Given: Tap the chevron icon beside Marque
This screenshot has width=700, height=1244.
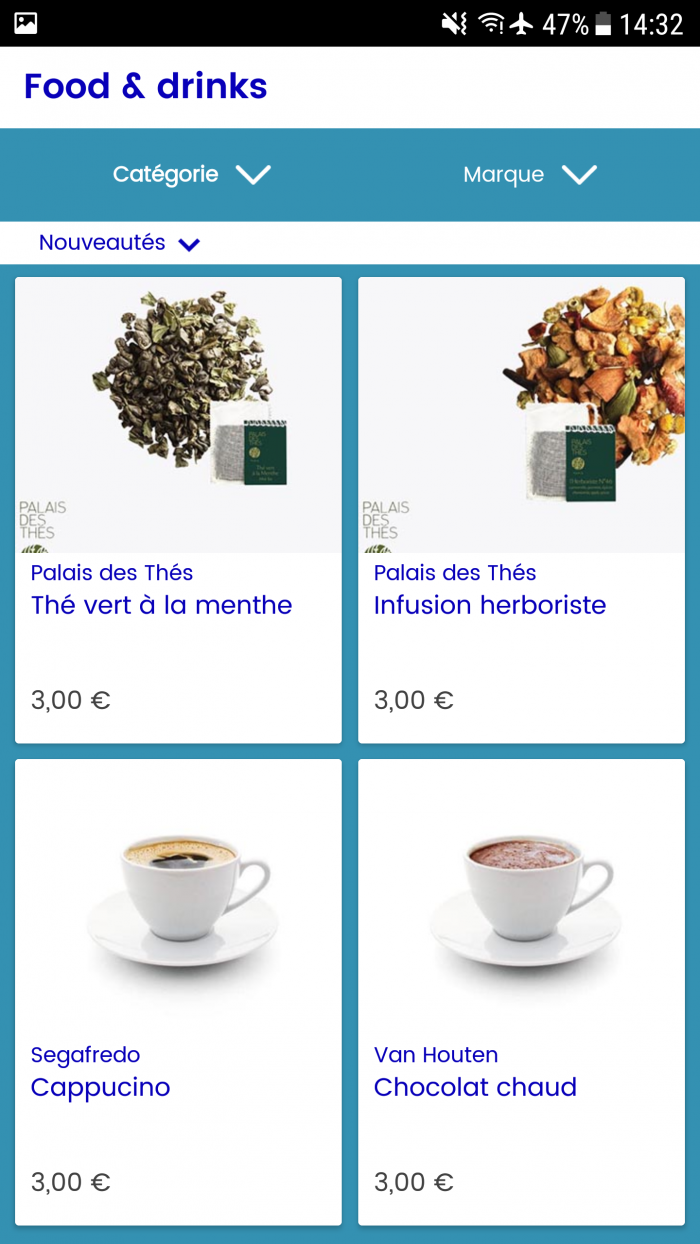Looking at the screenshot, I should click(x=579, y=175).
